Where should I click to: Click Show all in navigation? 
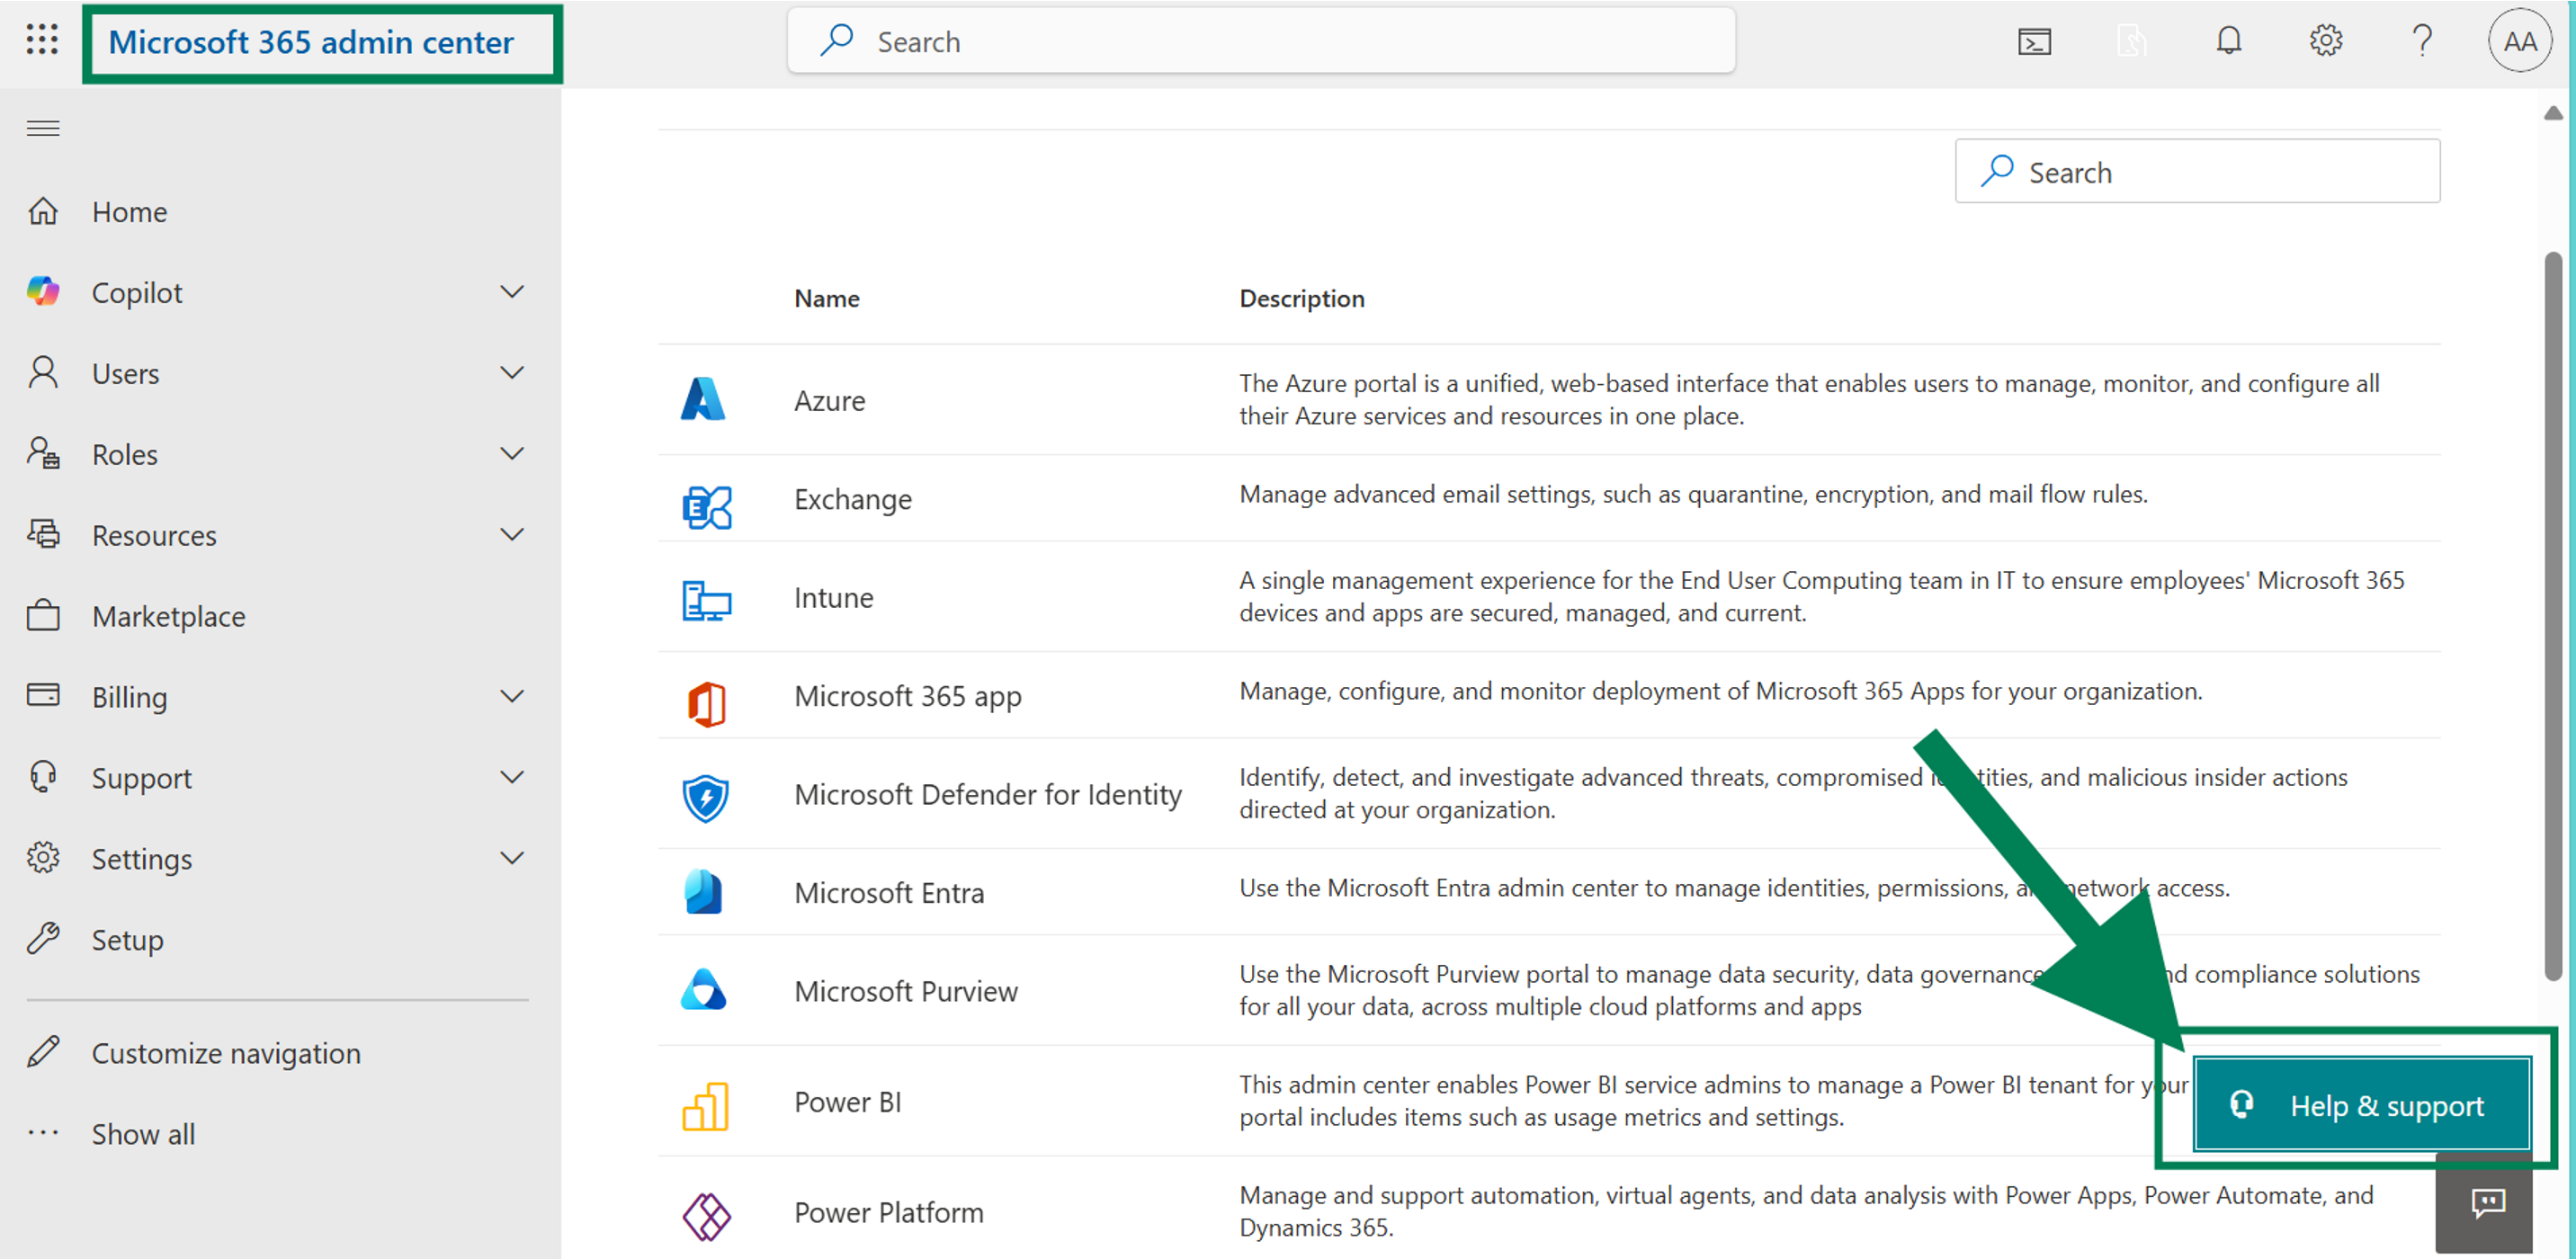[x=143, y=1134]
